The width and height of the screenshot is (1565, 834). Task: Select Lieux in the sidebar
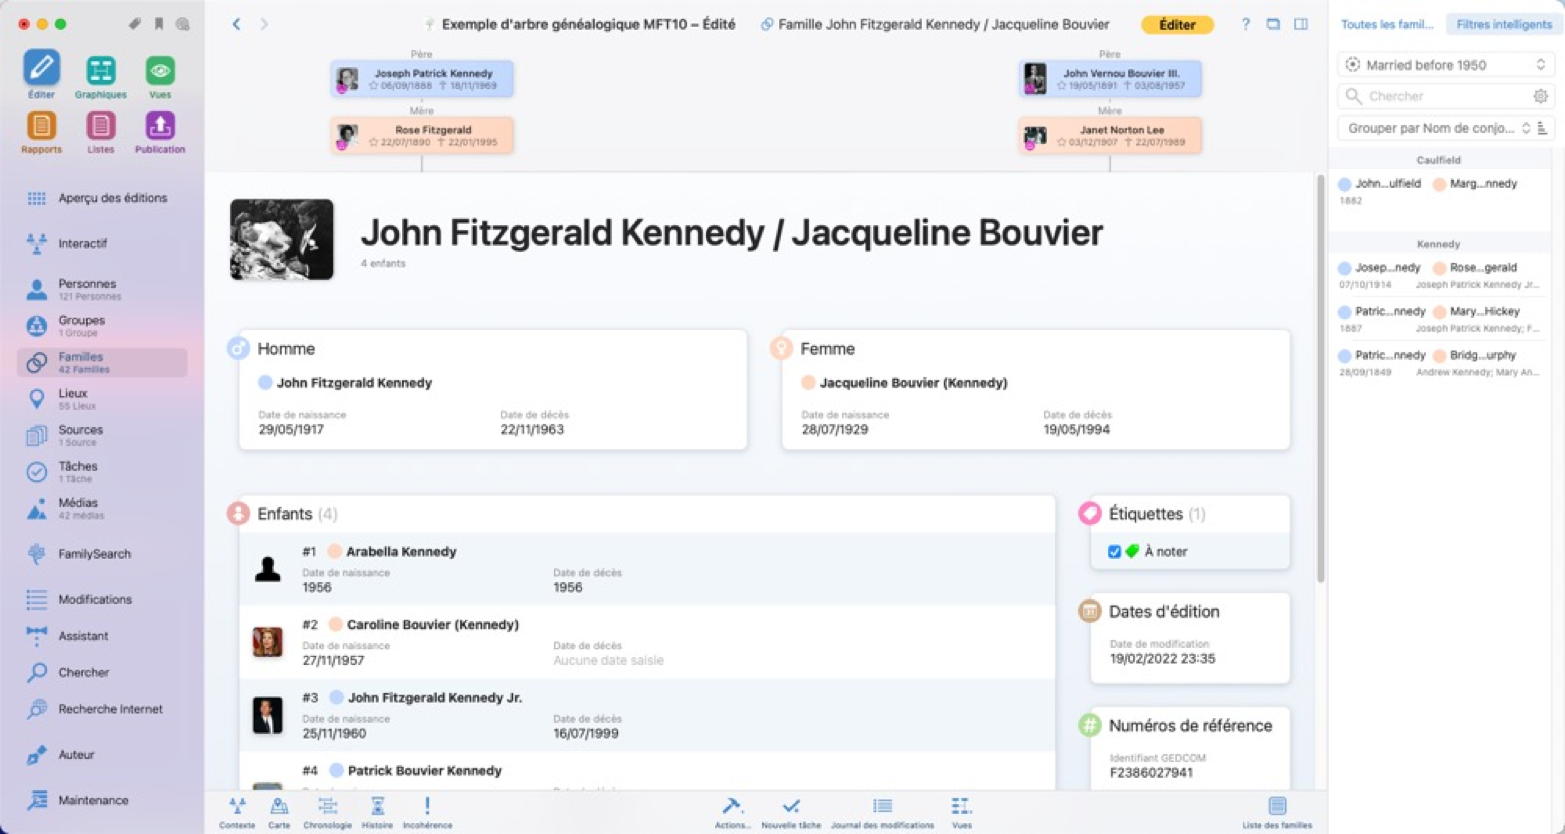pyautogui.click(x=102, y=399)
